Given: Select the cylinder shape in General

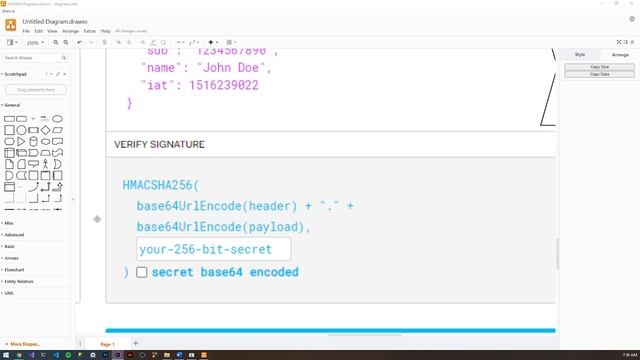Looking at the screenshot, I should (33, 142).
